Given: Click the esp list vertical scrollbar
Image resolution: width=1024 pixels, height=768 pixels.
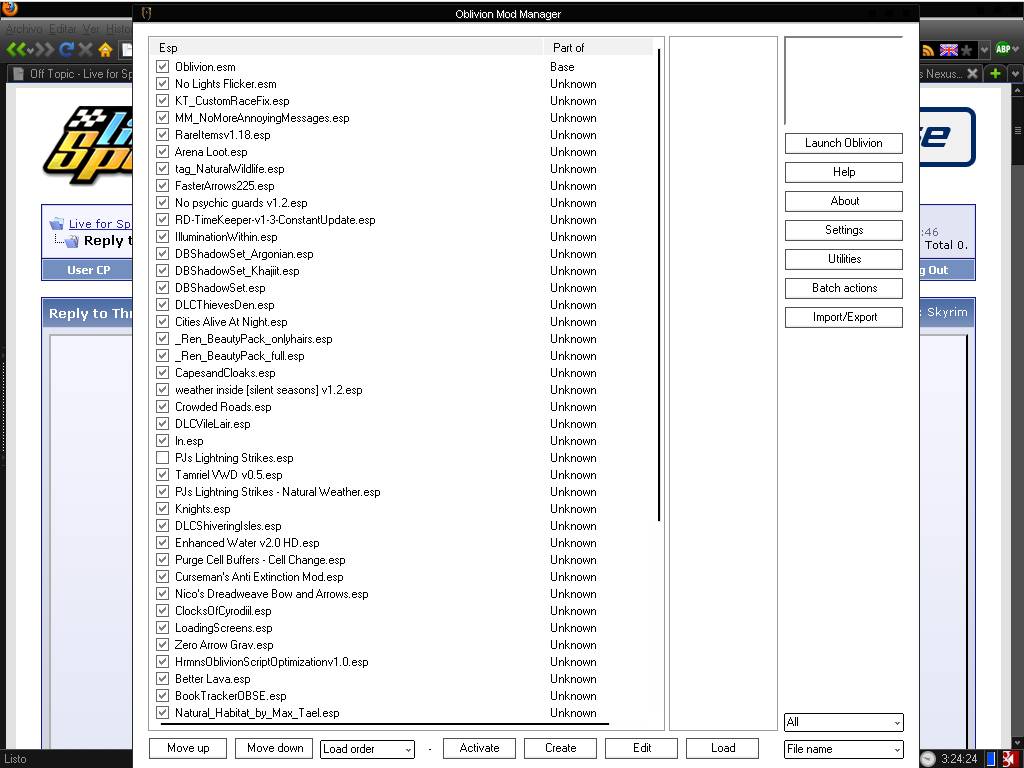Looking at the screenshot, I should click(659, 285).
